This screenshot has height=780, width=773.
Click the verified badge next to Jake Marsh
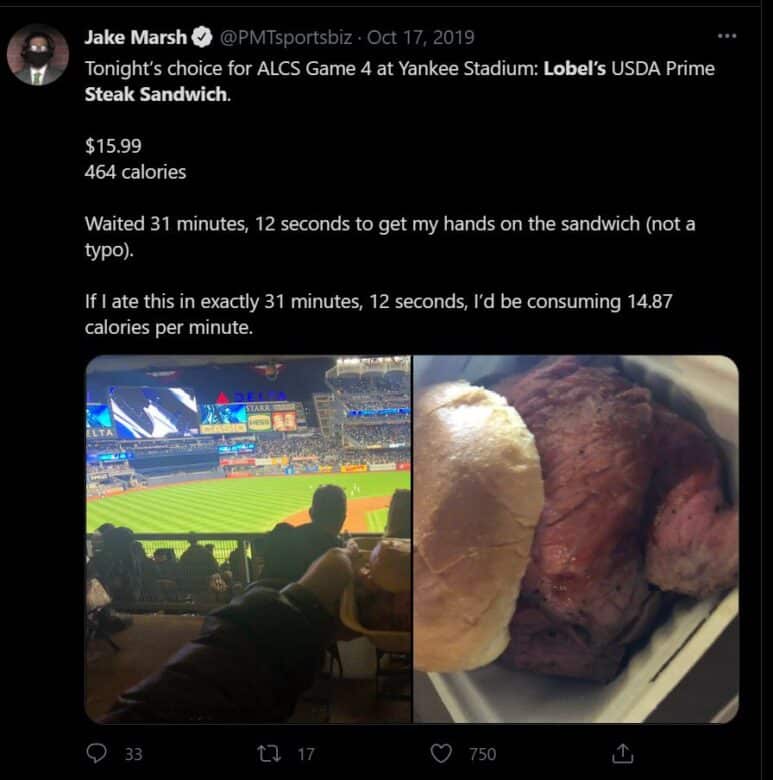pyautogui.click(x=202, y=37)
